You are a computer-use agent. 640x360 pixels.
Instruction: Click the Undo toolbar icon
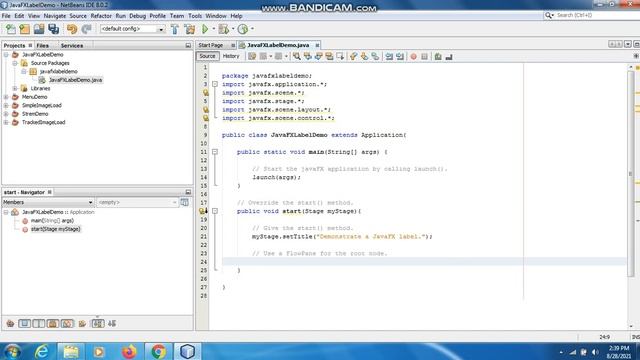(x=72, y=29)
